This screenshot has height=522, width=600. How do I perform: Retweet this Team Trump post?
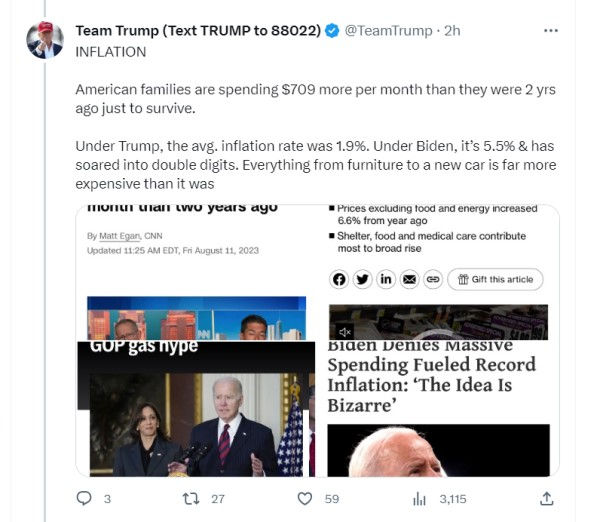tap(191, 499)
